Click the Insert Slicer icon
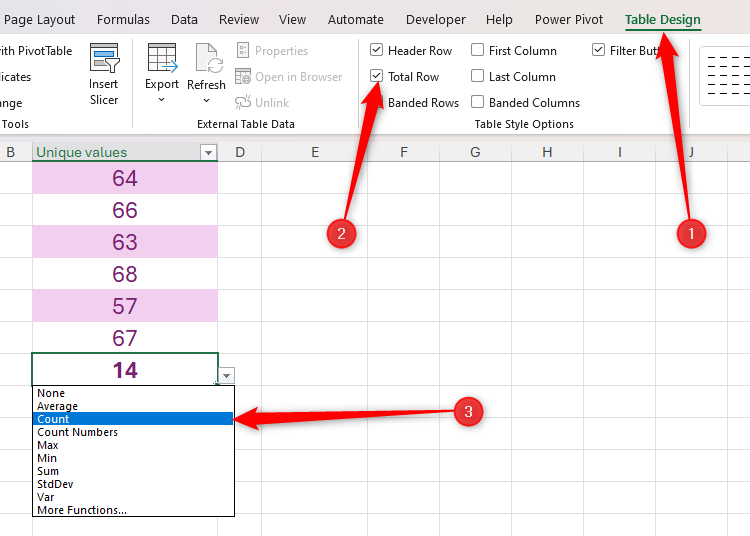 pyautogui.click(x=104, y=60)
